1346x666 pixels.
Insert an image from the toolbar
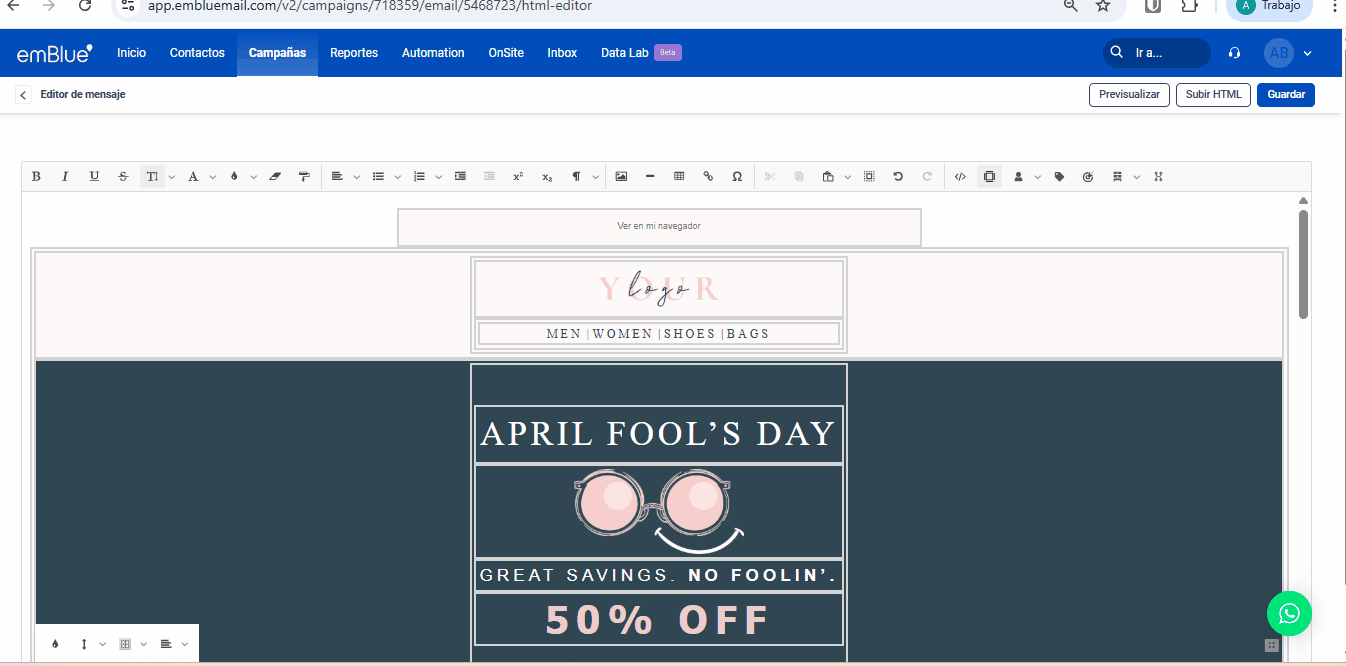pyautogui.click(x=621, y=177)
